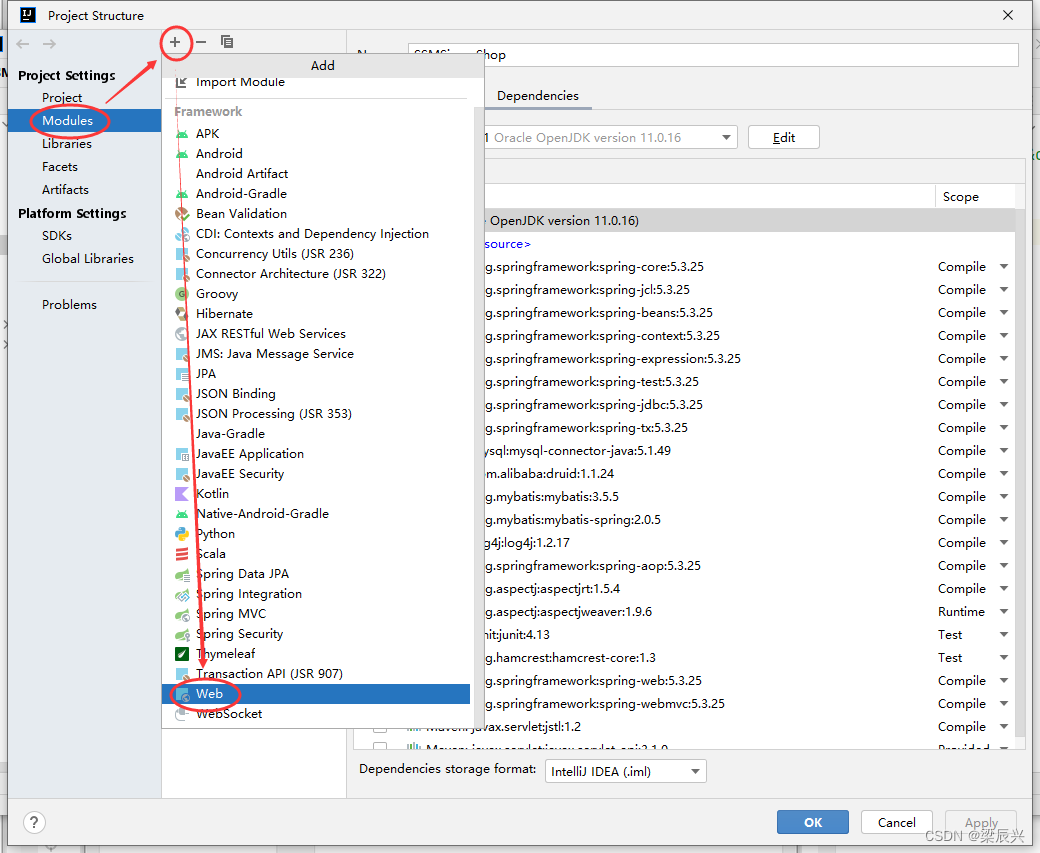
Task: Open the help question mark icon
Action: [34, 822]
